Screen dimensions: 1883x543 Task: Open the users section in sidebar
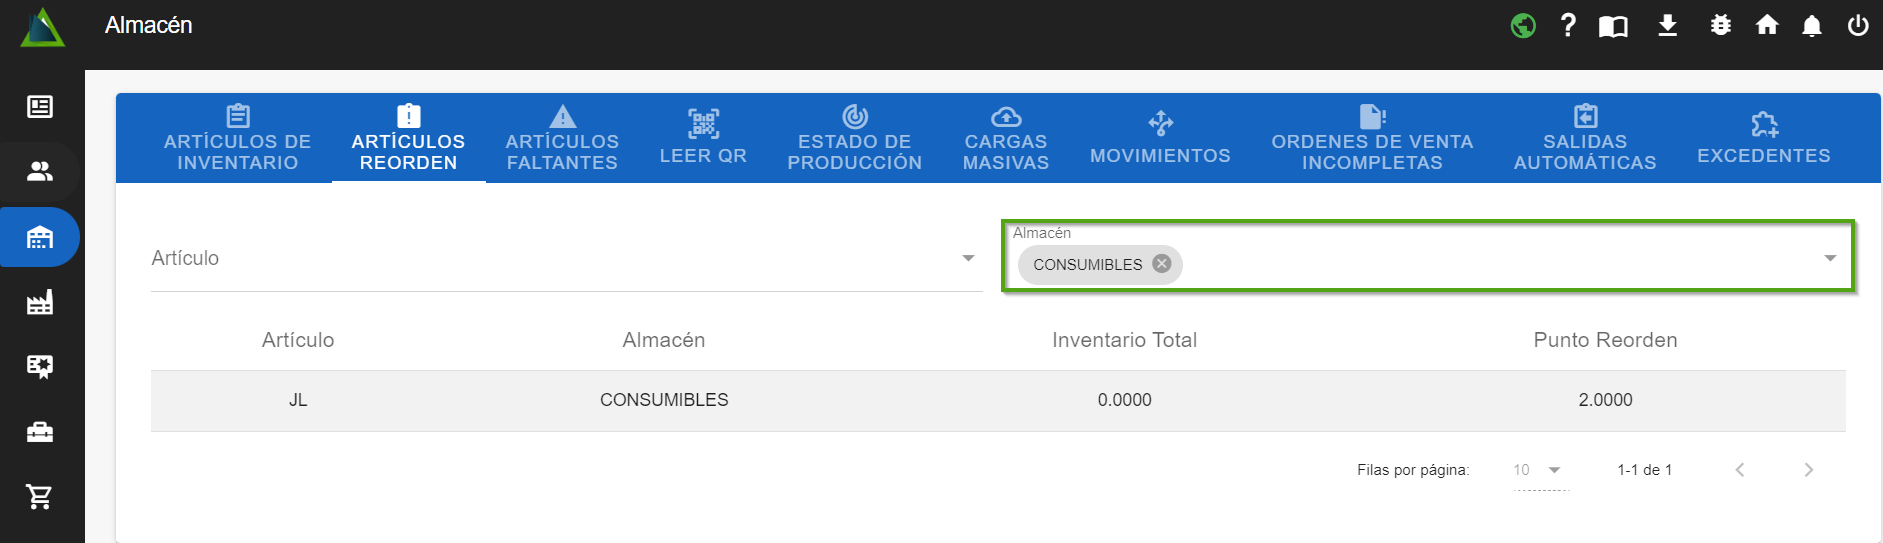tap(40, 172)
